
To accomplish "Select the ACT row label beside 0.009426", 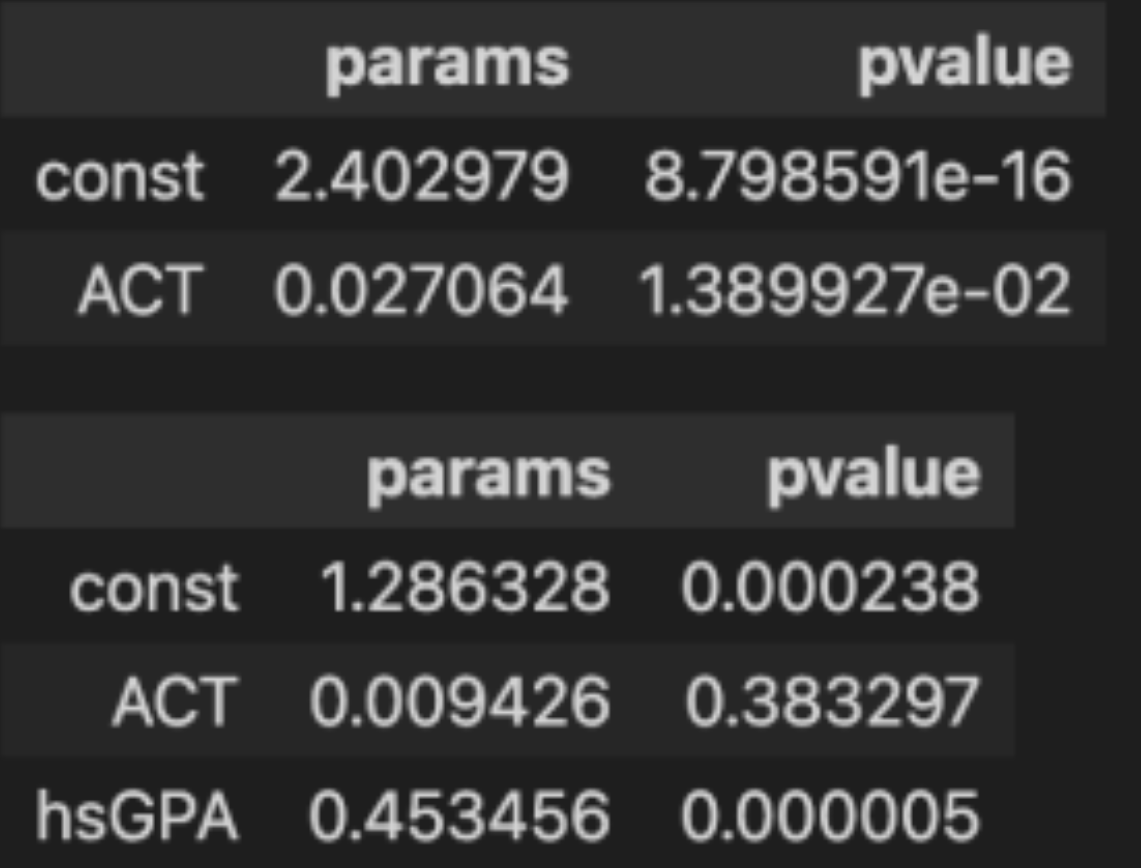I will (175, 701).
